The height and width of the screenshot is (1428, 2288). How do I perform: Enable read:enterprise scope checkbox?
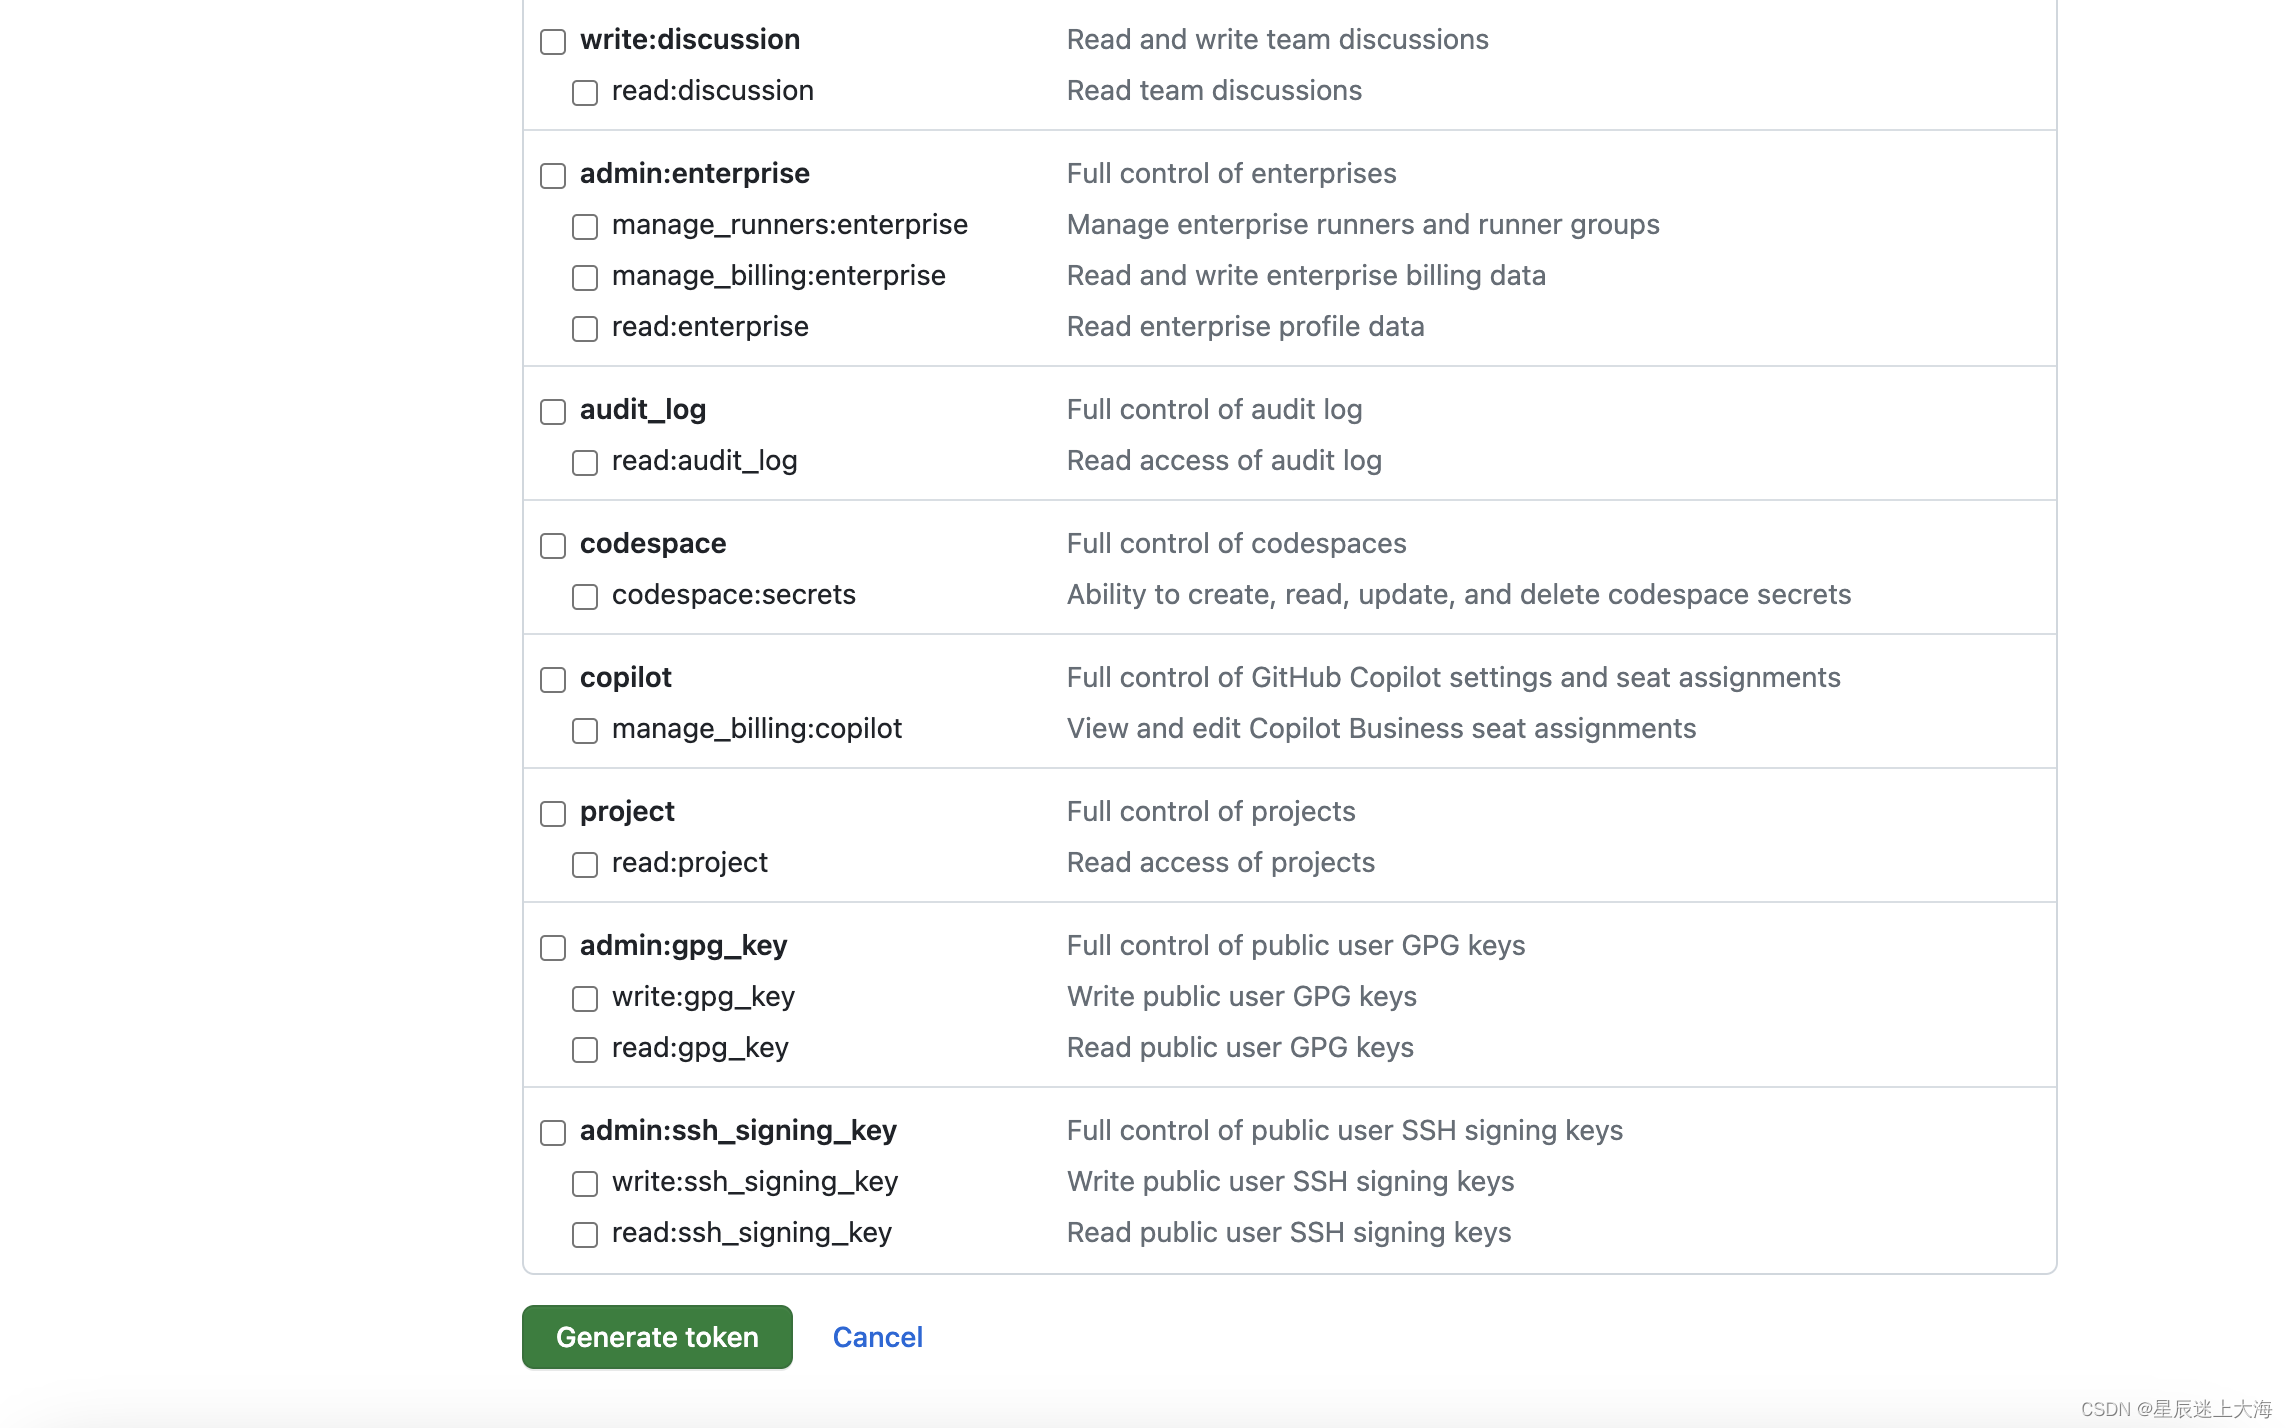[585, 328]
